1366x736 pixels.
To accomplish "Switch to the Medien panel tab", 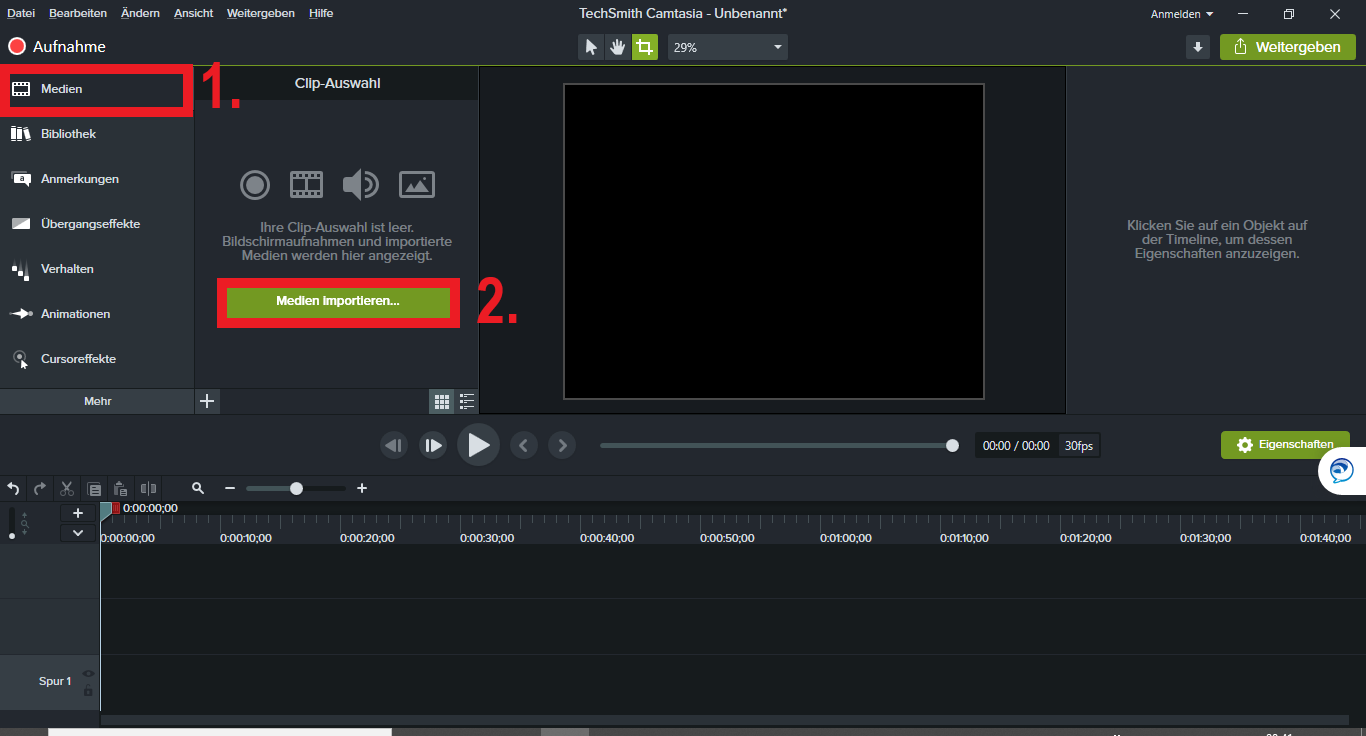I will (x=97, y=89).
